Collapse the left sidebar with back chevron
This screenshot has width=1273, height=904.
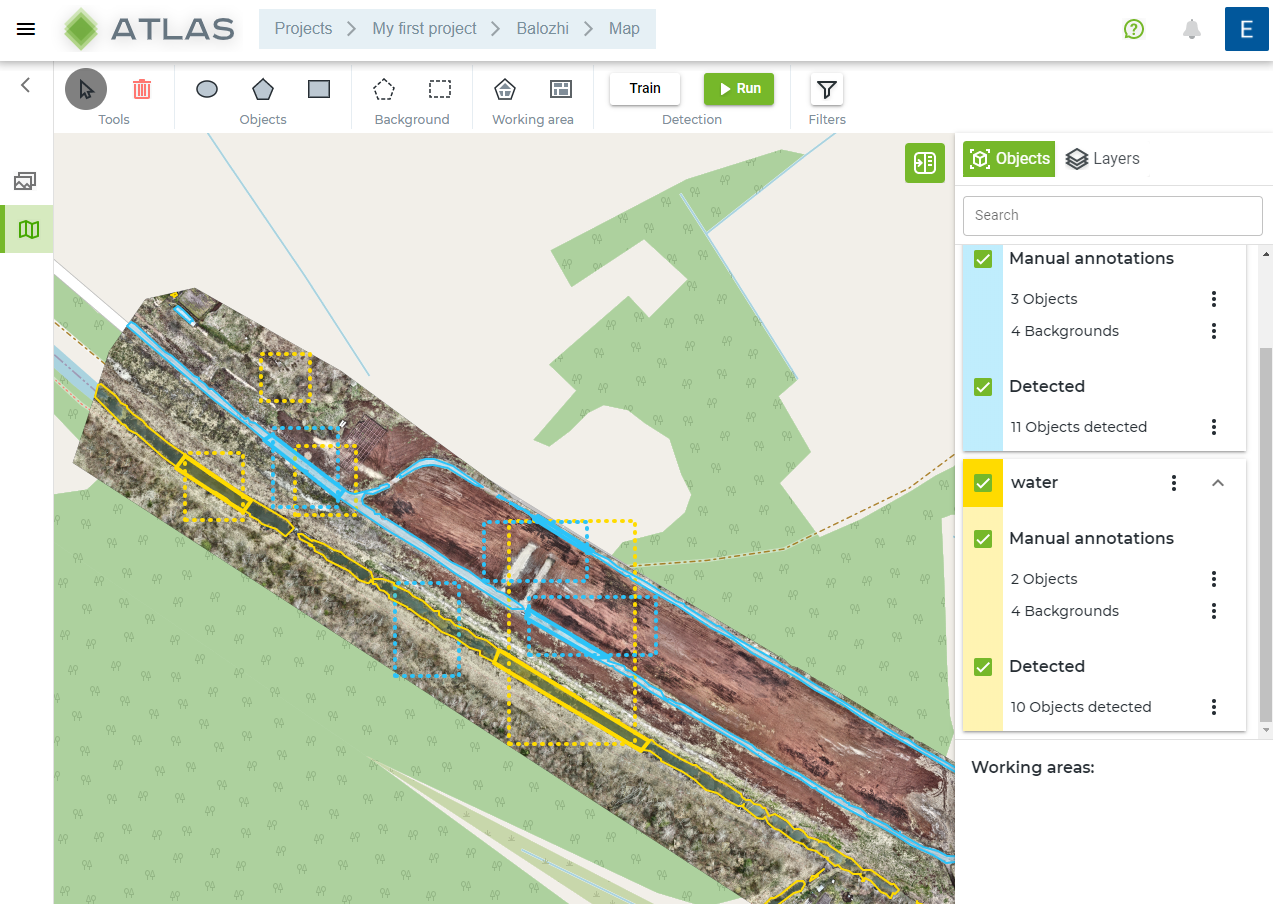tap(26, 85)
